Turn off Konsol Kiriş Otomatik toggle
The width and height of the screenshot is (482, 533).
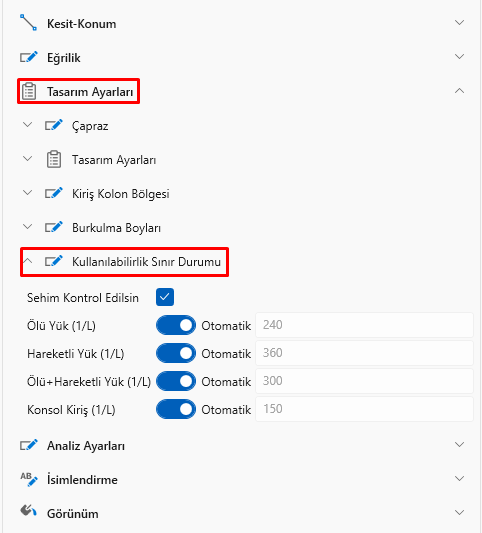click(176, 409)
